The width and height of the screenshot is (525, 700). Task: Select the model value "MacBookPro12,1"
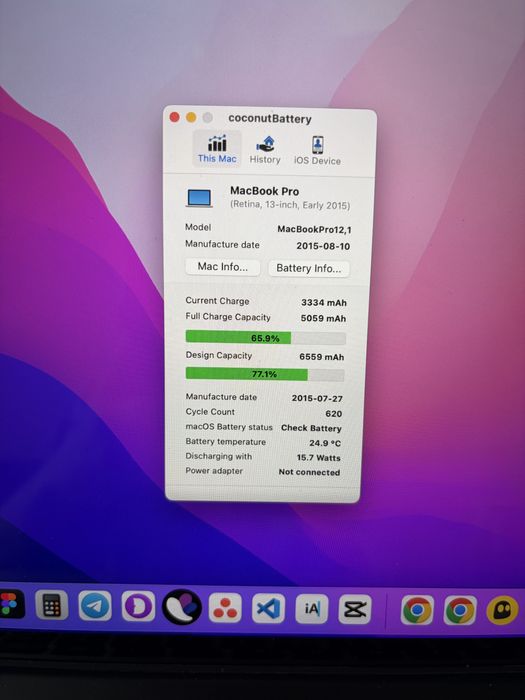click(314, 229)
